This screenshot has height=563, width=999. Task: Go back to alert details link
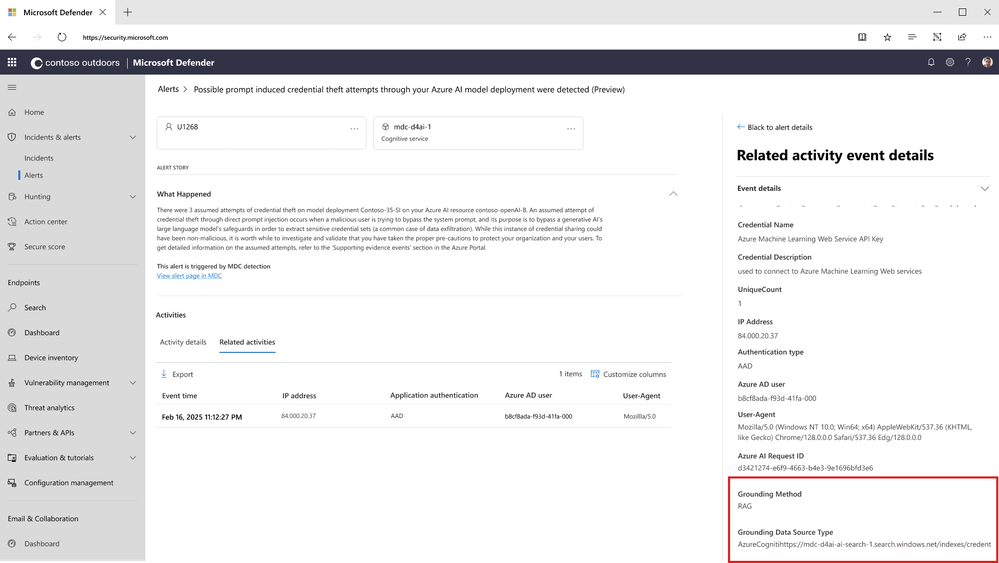pyautogui.click(x=775, y=127)
